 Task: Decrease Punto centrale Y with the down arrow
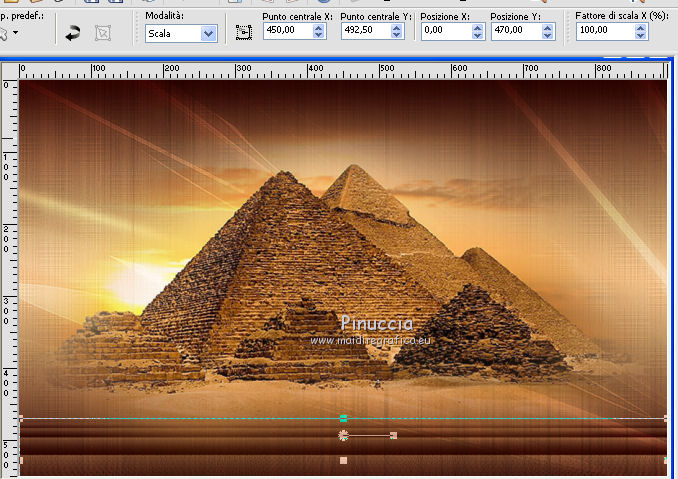point(397,35)
